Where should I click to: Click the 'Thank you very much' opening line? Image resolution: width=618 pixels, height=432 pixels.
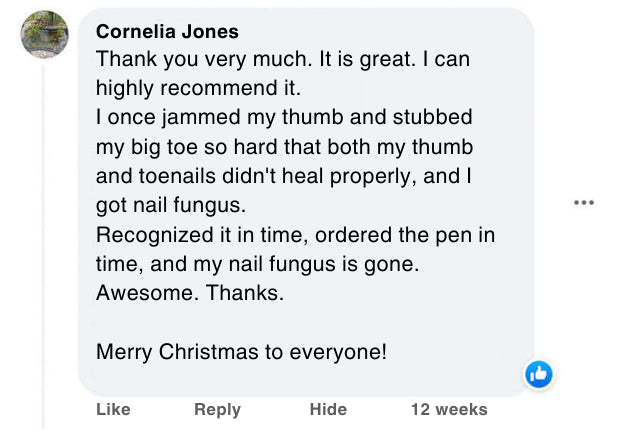(283, 59)
